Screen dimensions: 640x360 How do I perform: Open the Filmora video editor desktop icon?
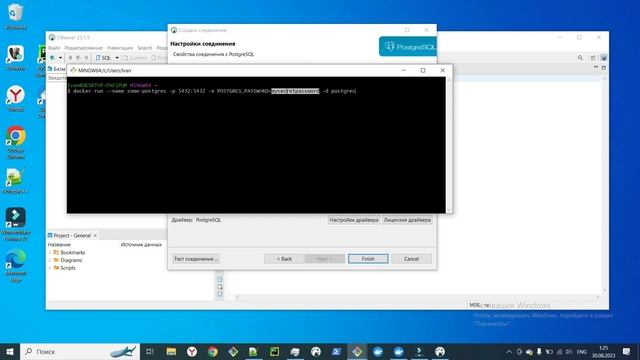point(16,224)
